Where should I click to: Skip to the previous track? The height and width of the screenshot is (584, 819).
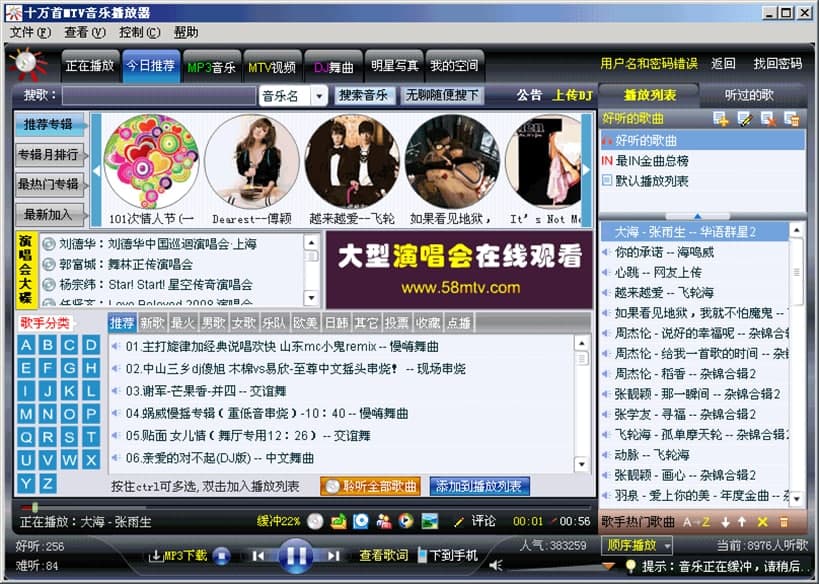coord(259,556)
